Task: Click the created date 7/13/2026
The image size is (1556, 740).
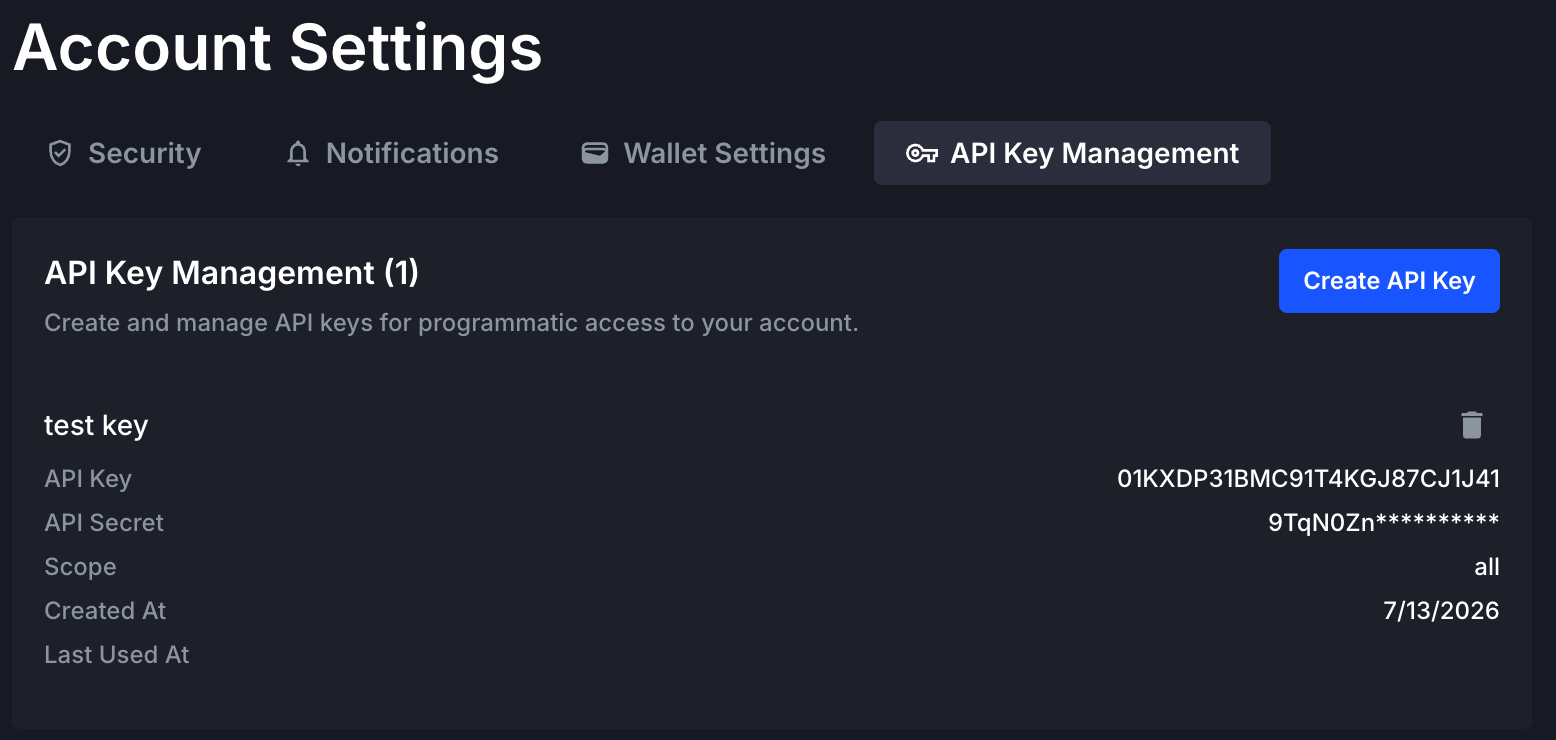Action: (1441, 611)
